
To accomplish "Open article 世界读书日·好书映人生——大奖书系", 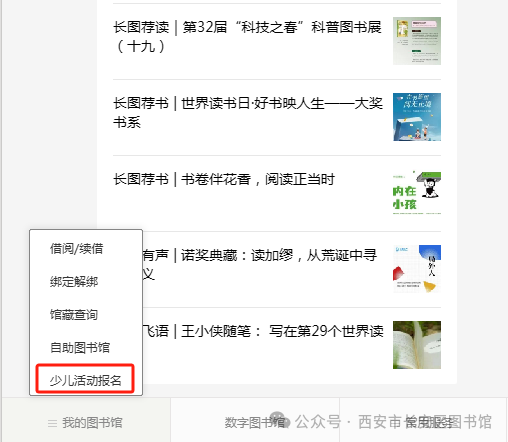I will click(248, 113).
